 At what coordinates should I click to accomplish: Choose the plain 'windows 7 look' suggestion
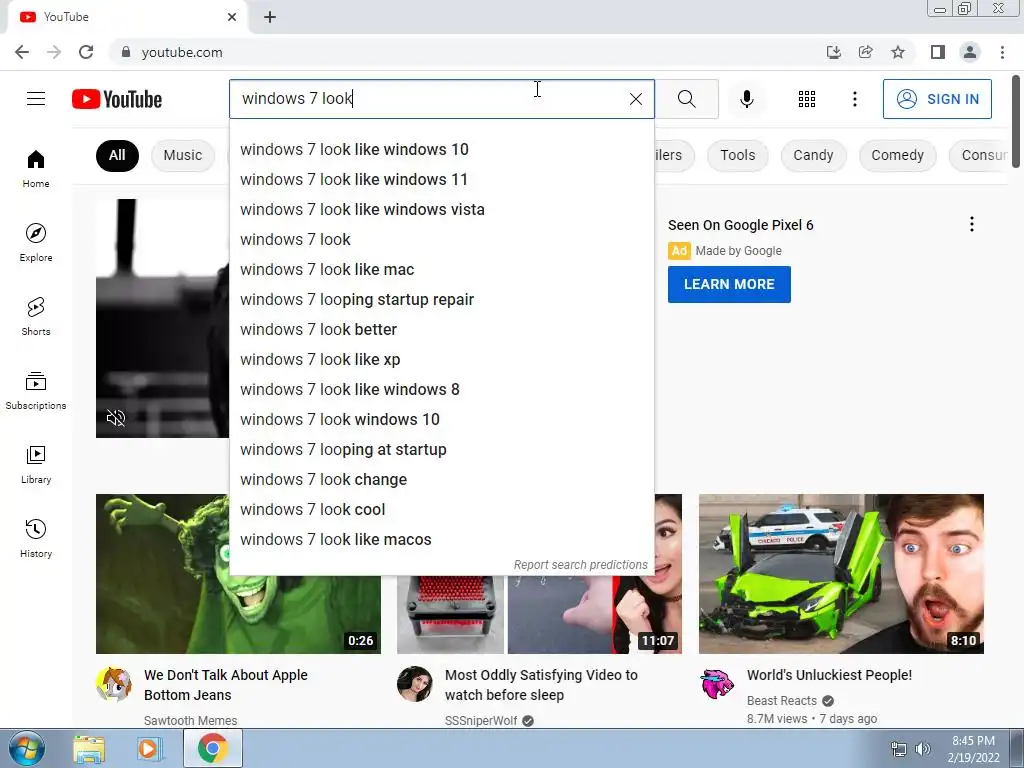click(x=442, y=240)
